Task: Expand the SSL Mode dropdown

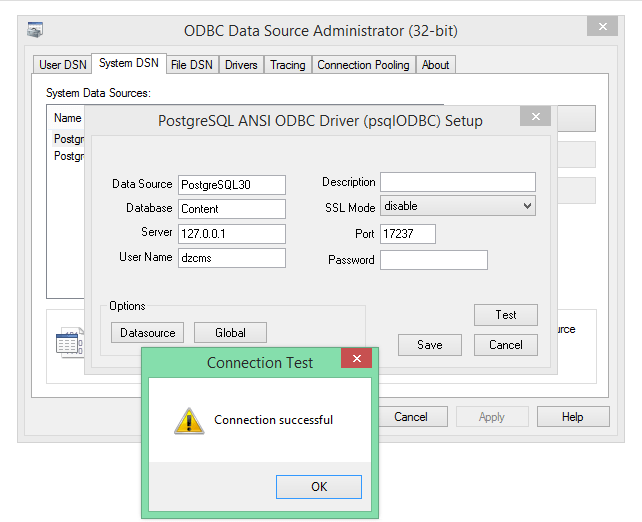Action: click(x=458, y=206)
